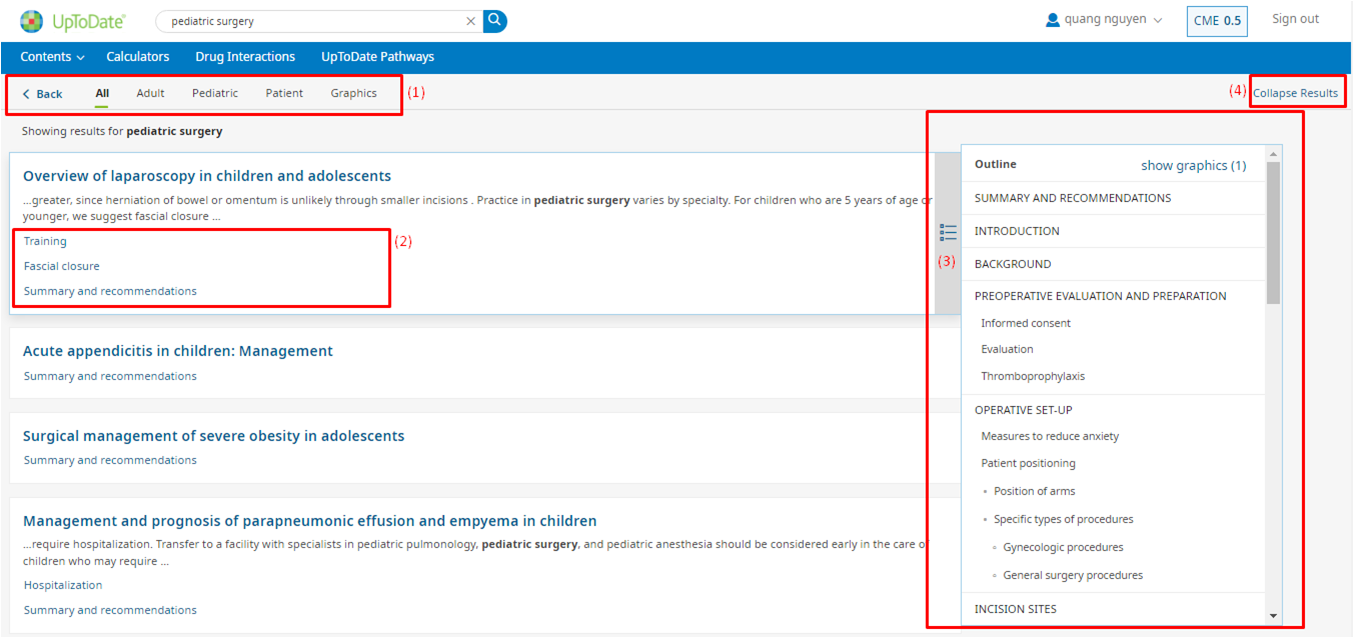The height and width of the screenshot is (638, 1354).
Task: Jump to INCISION SITES in outline
Action: [1015, 609]
